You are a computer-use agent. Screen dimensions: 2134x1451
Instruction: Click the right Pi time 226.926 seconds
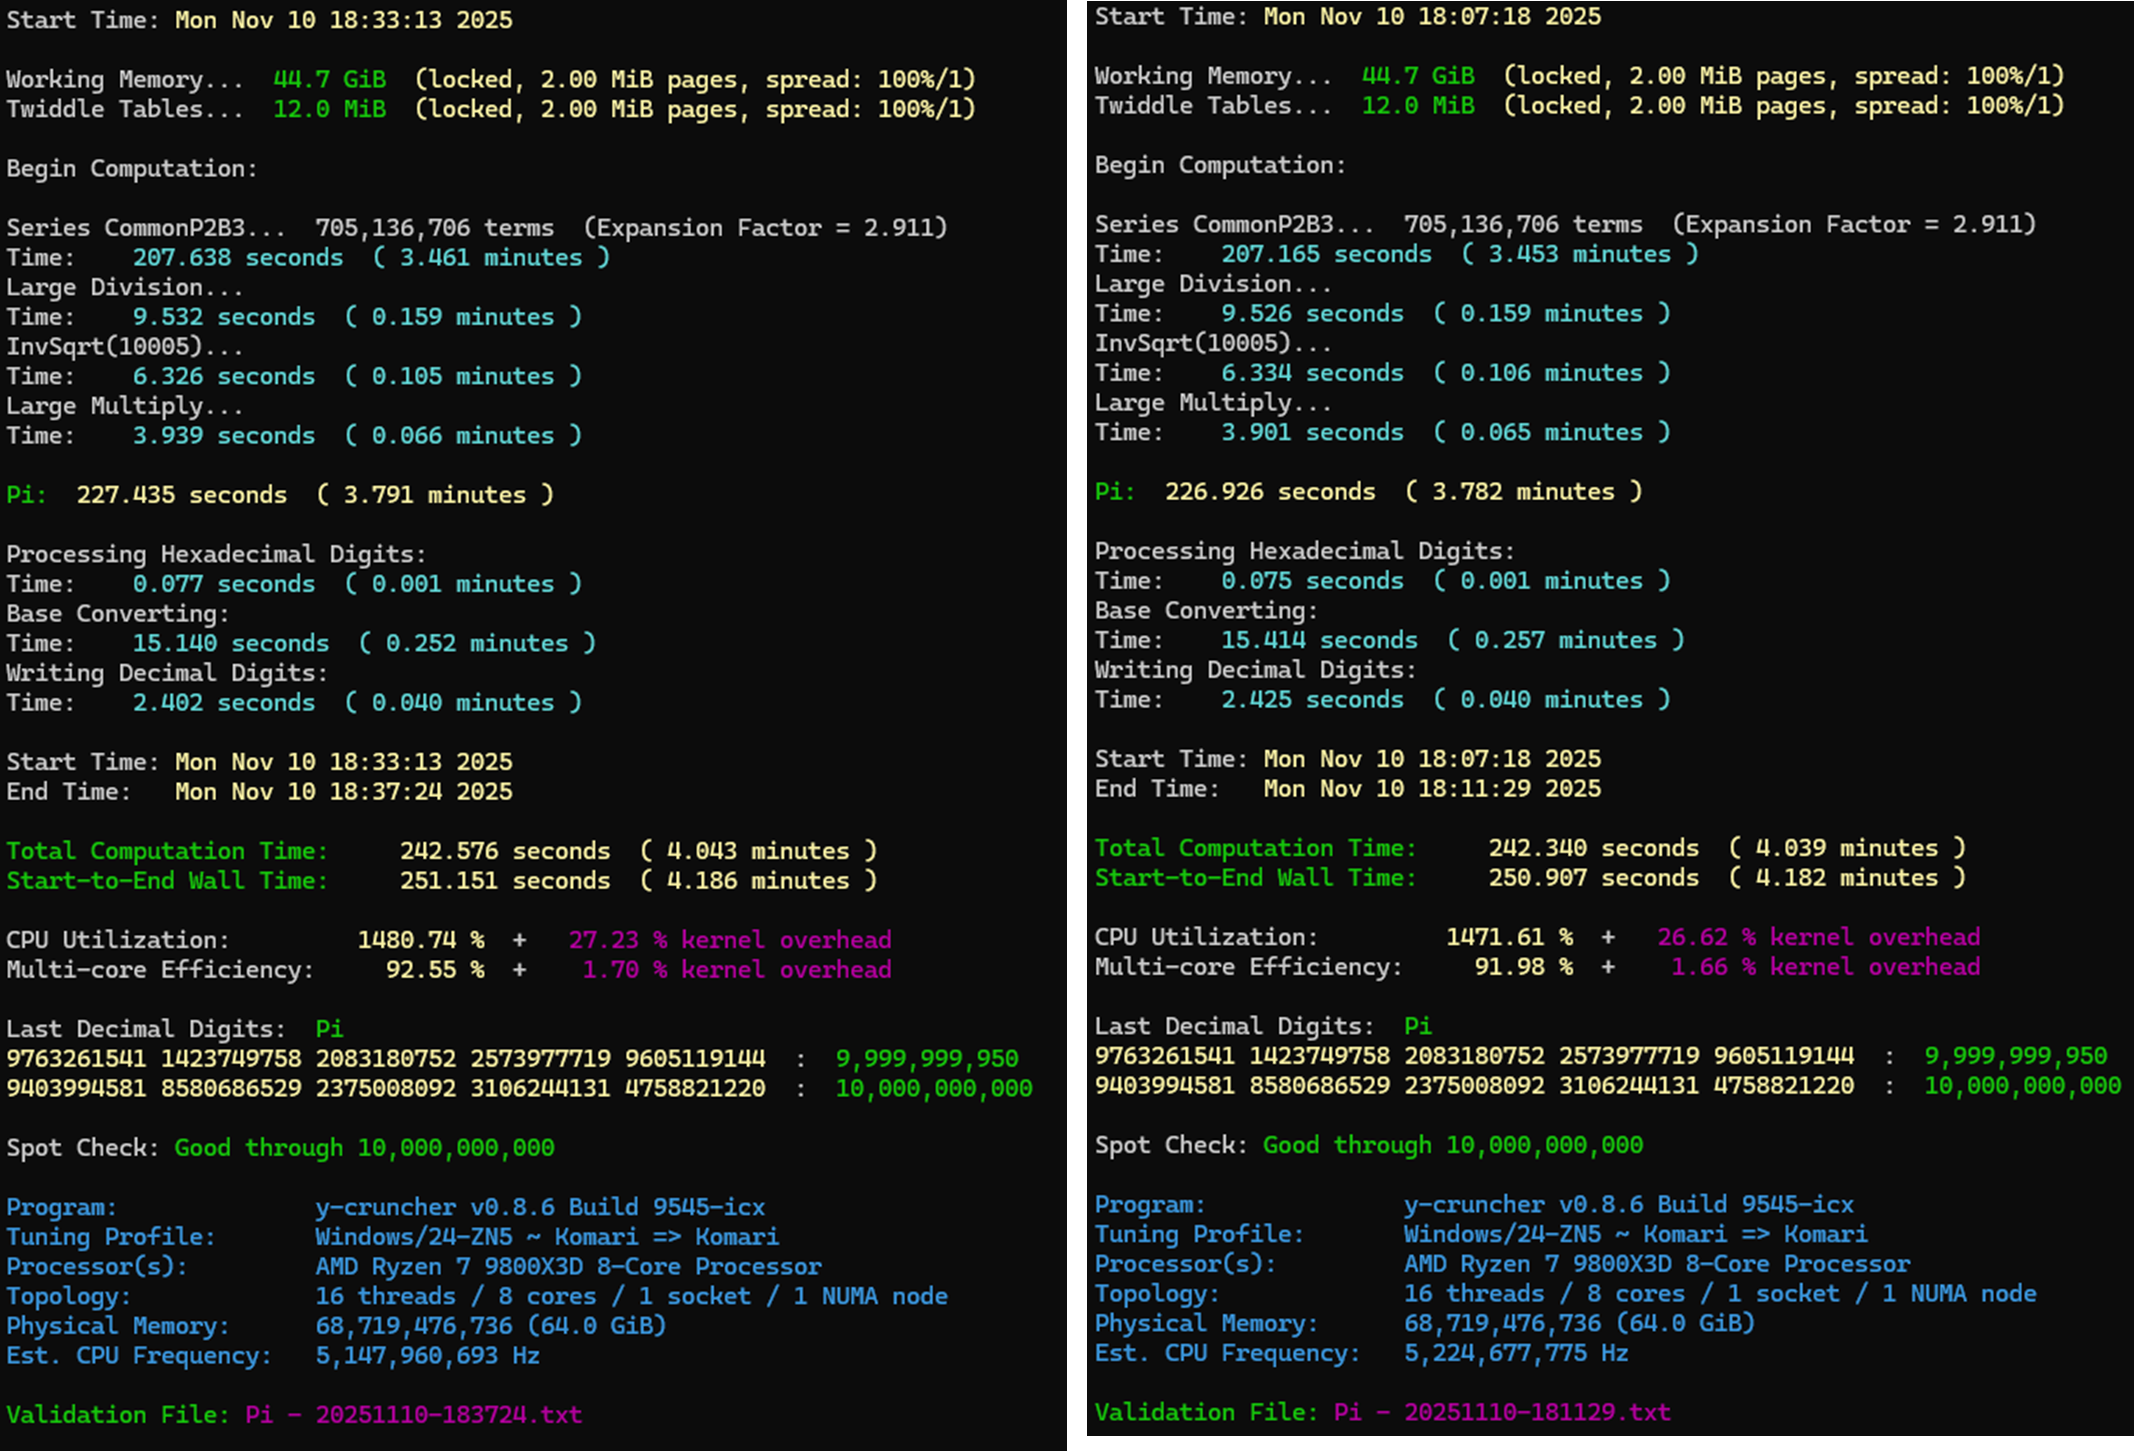pos(1269,492)
